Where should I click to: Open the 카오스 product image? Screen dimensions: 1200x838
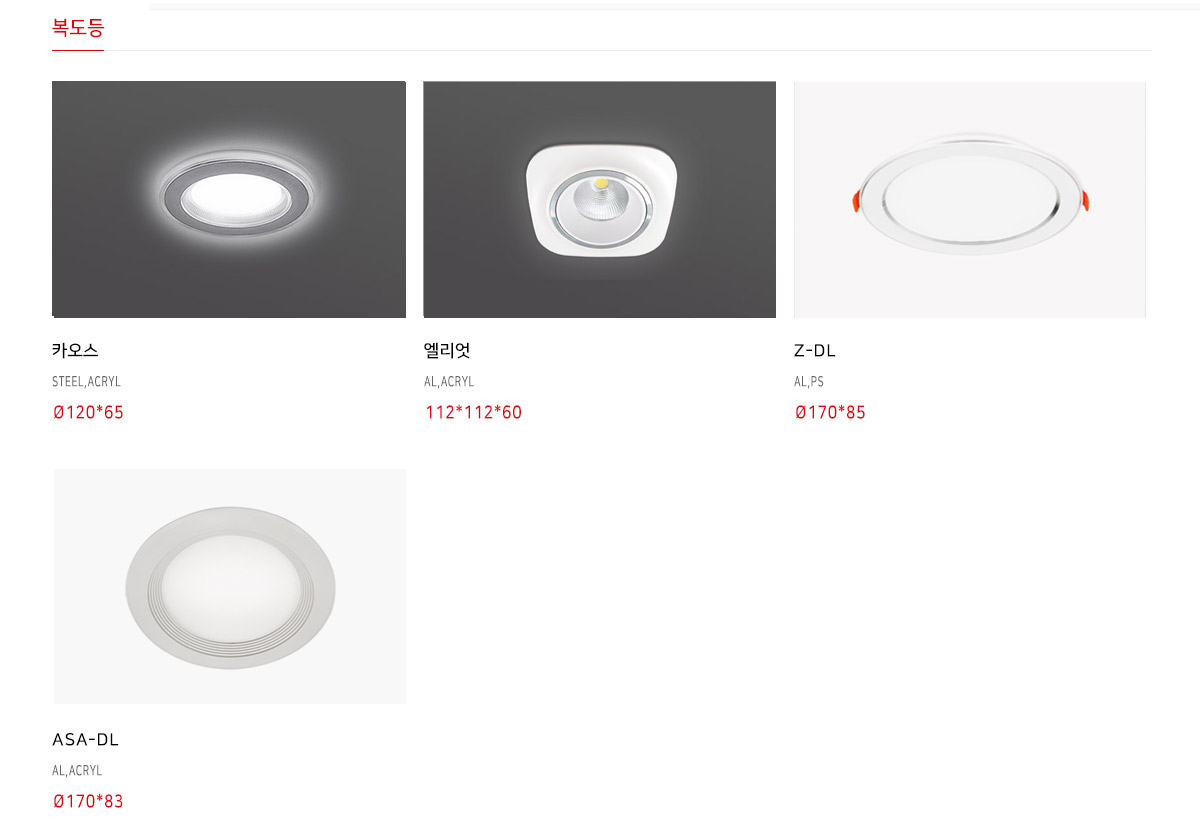(229, 200)
